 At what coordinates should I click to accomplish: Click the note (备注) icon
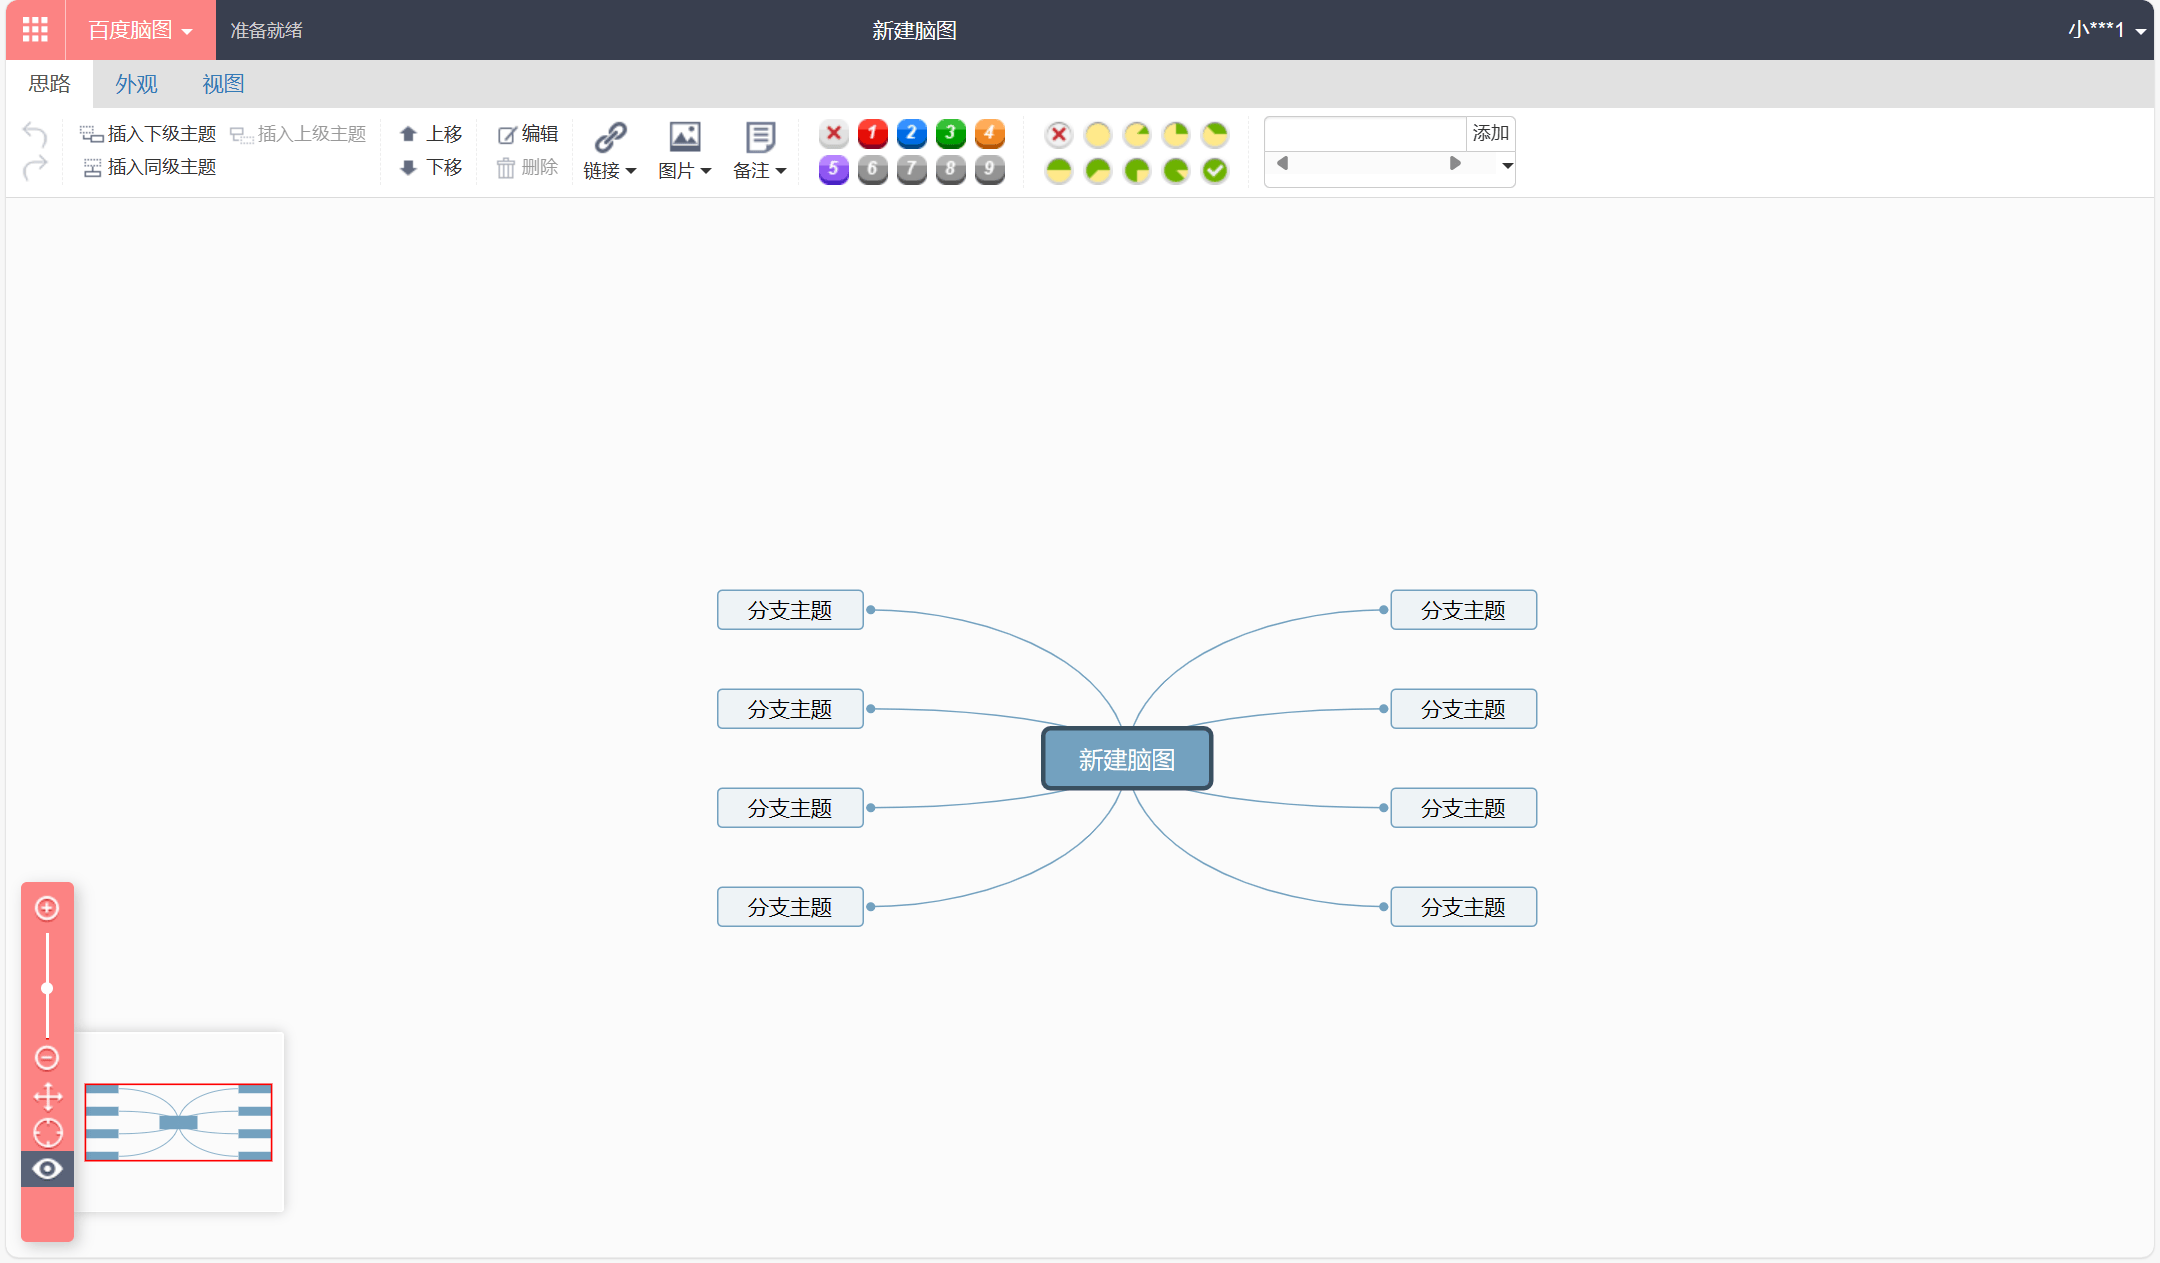click(x=760, y=136)
